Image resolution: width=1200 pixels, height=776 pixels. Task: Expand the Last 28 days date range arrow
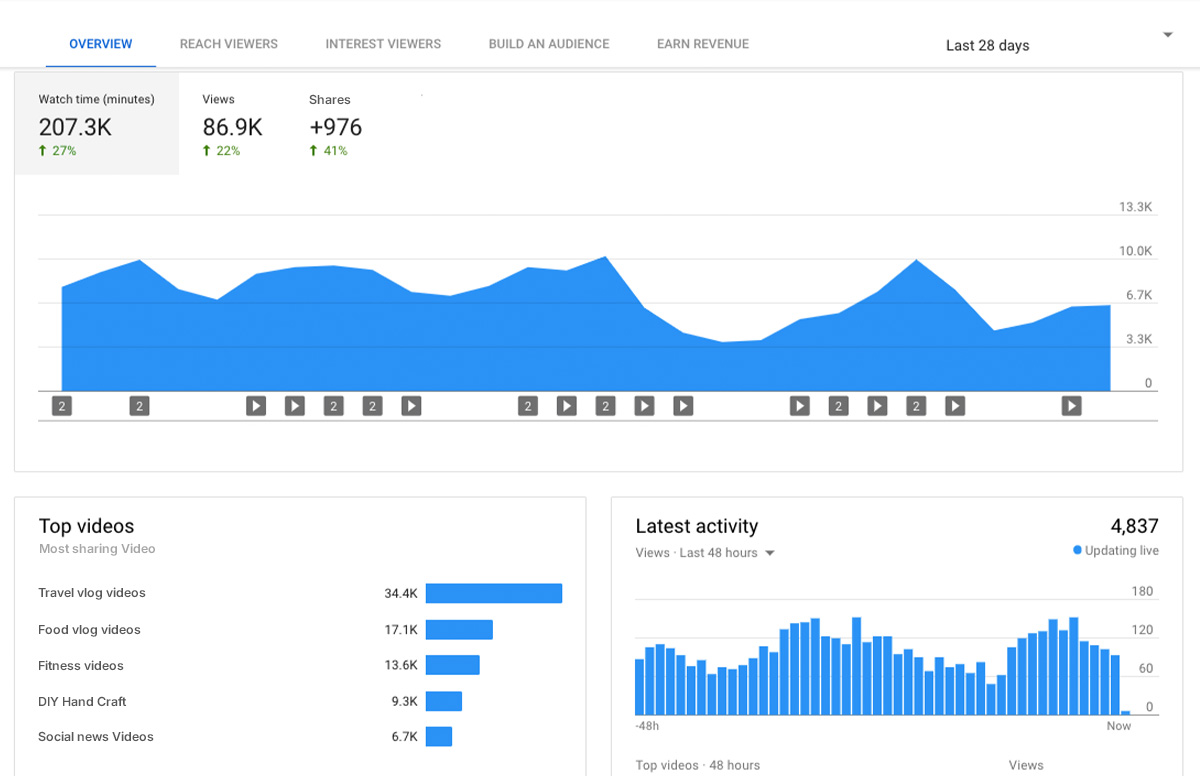[x=1167, y=35]
